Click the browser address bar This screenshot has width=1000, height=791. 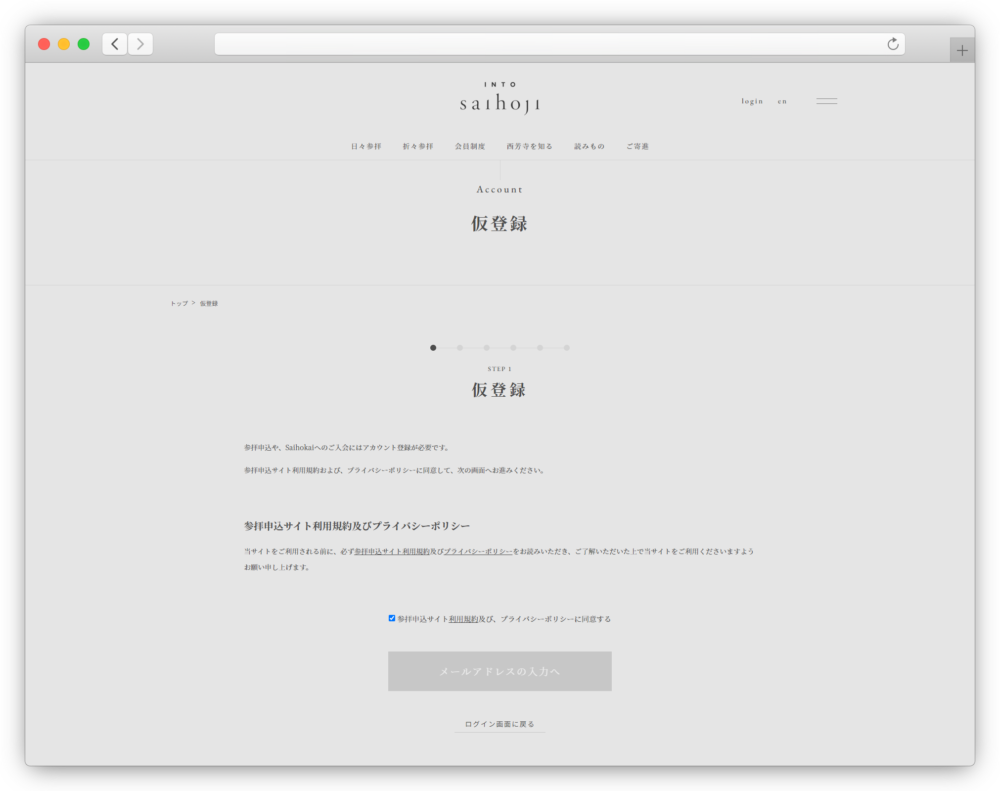point(550,44)
